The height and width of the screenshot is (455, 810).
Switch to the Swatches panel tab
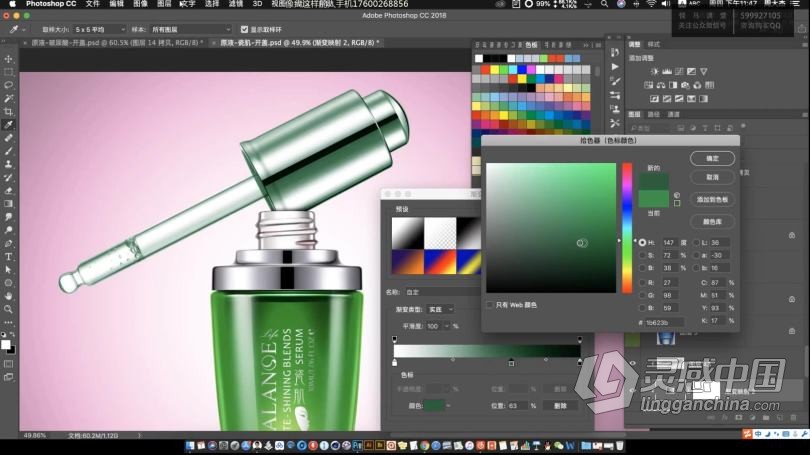pyautogui.click(x=532, y=45)
